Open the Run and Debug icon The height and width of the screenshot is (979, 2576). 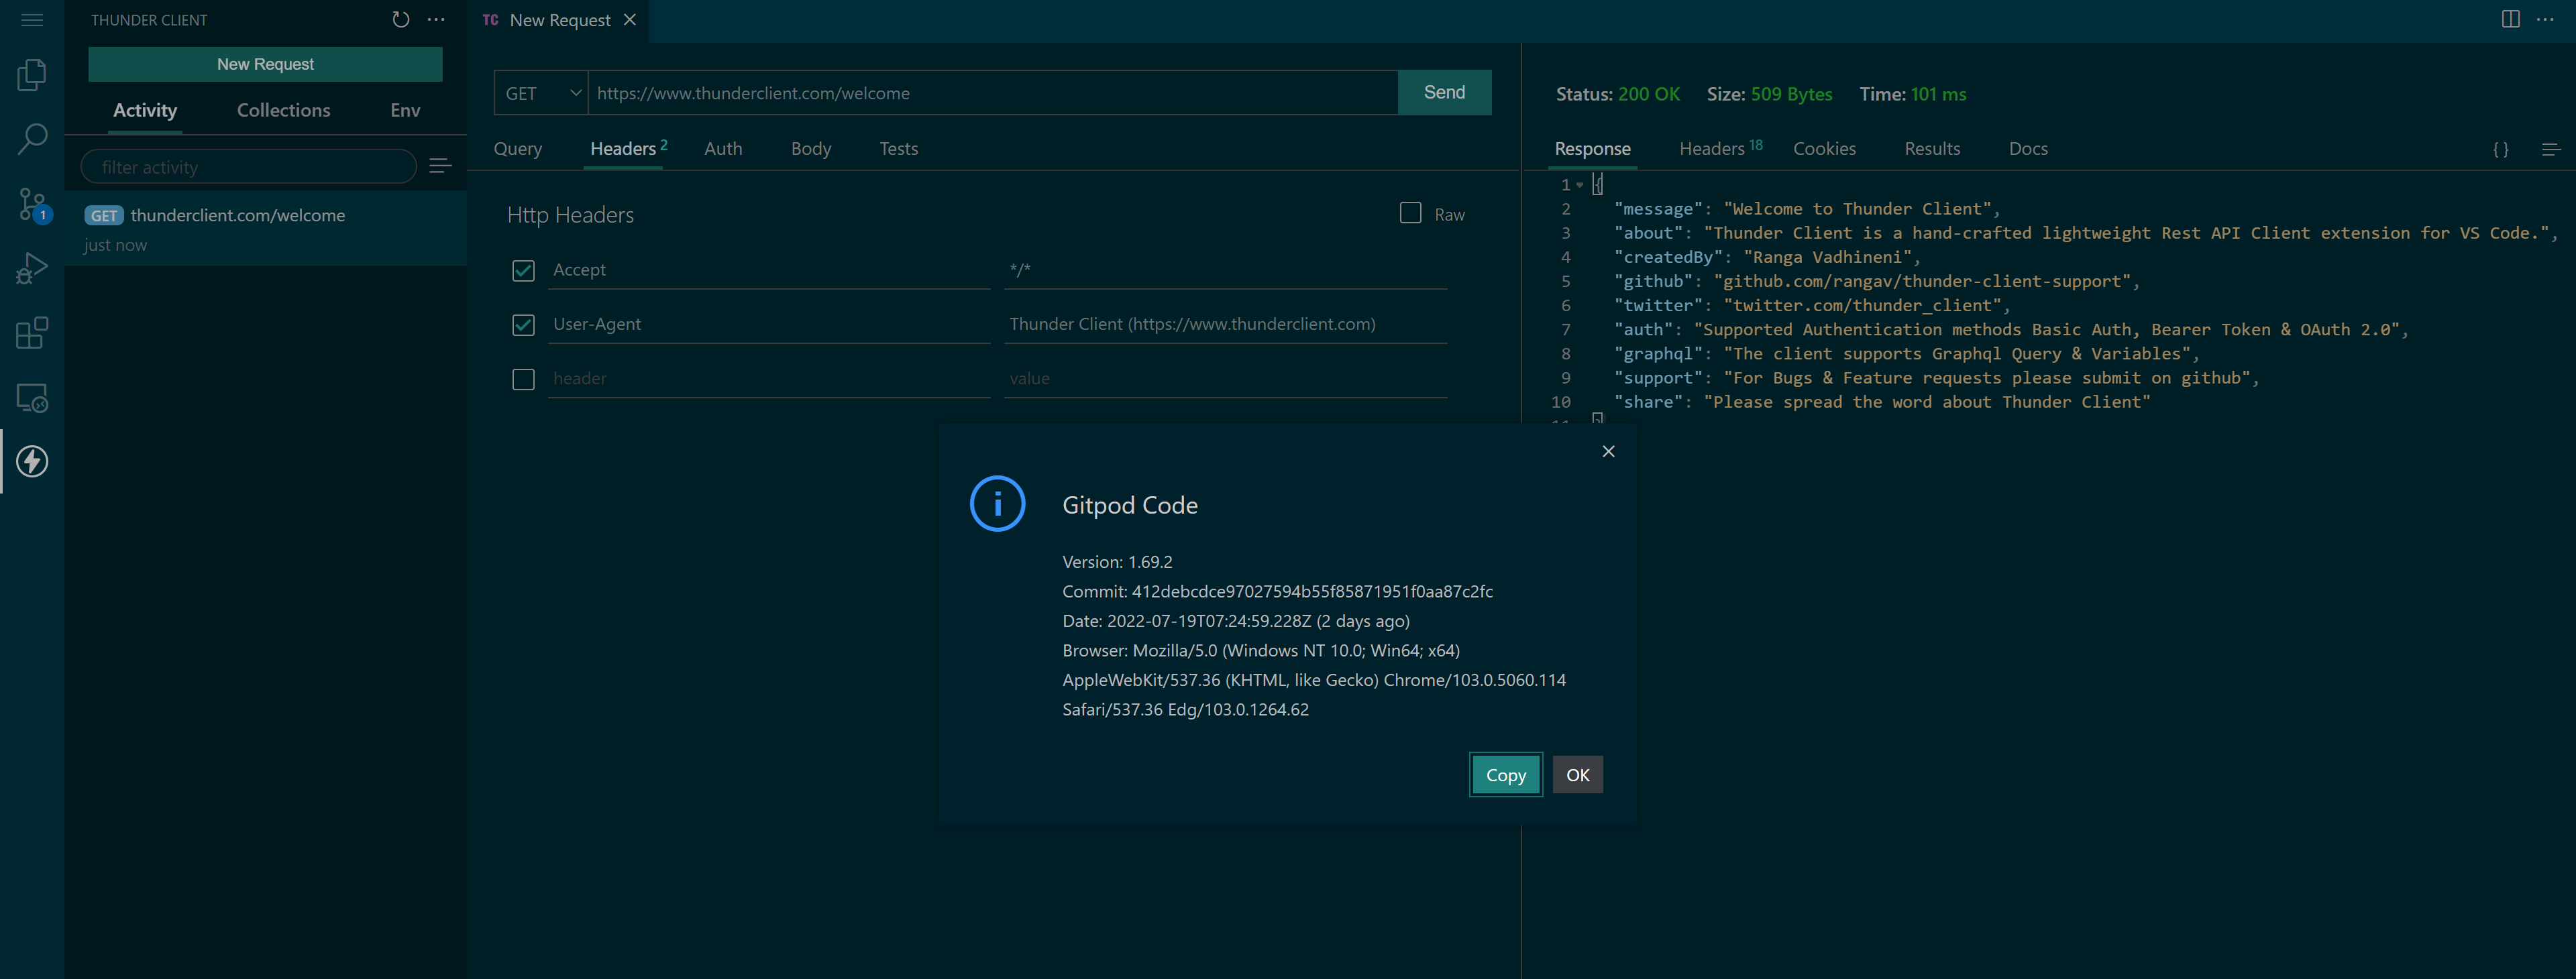coord(31,267)
